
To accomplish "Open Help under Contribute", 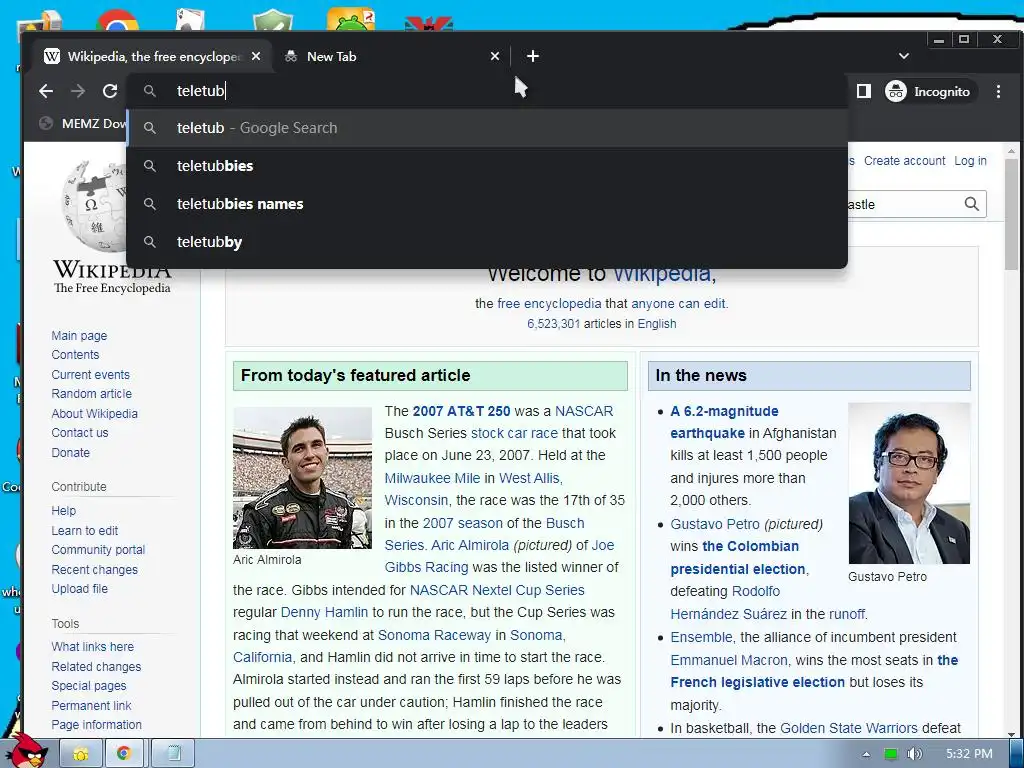I will (63, 511).
